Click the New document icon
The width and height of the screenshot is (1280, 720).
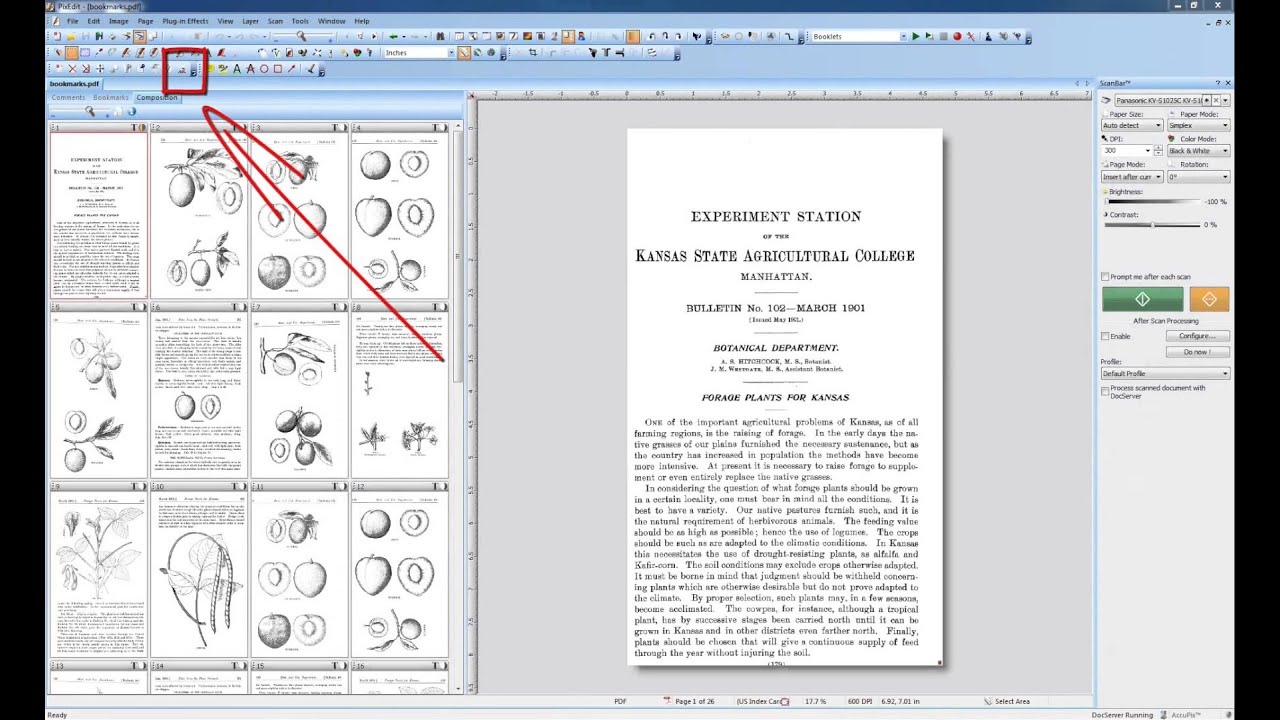(x=56, y=36)
